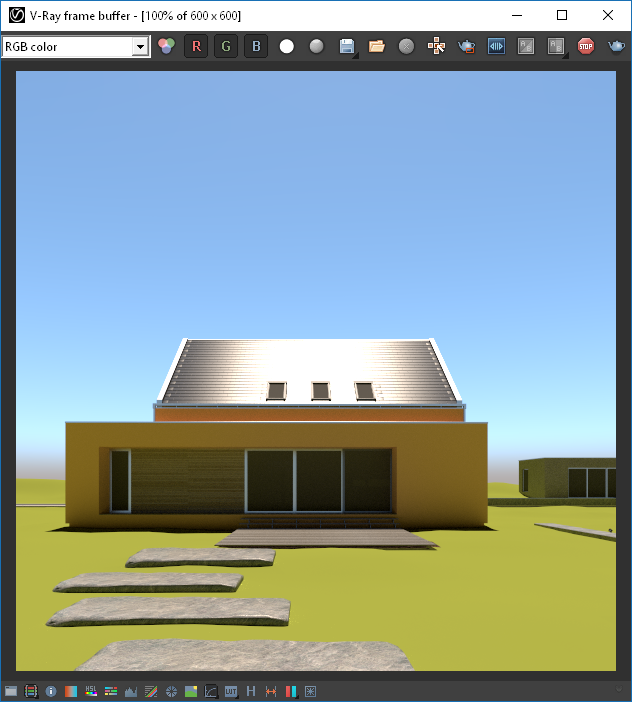Toggle lens effects icon
The height and width of the screenshot is (702, 632).
(x=310, y=691)
